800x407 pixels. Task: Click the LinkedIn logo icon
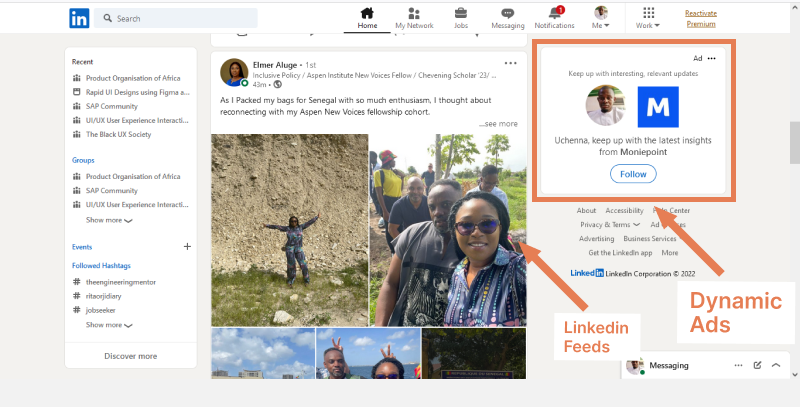tap(79, 18)
